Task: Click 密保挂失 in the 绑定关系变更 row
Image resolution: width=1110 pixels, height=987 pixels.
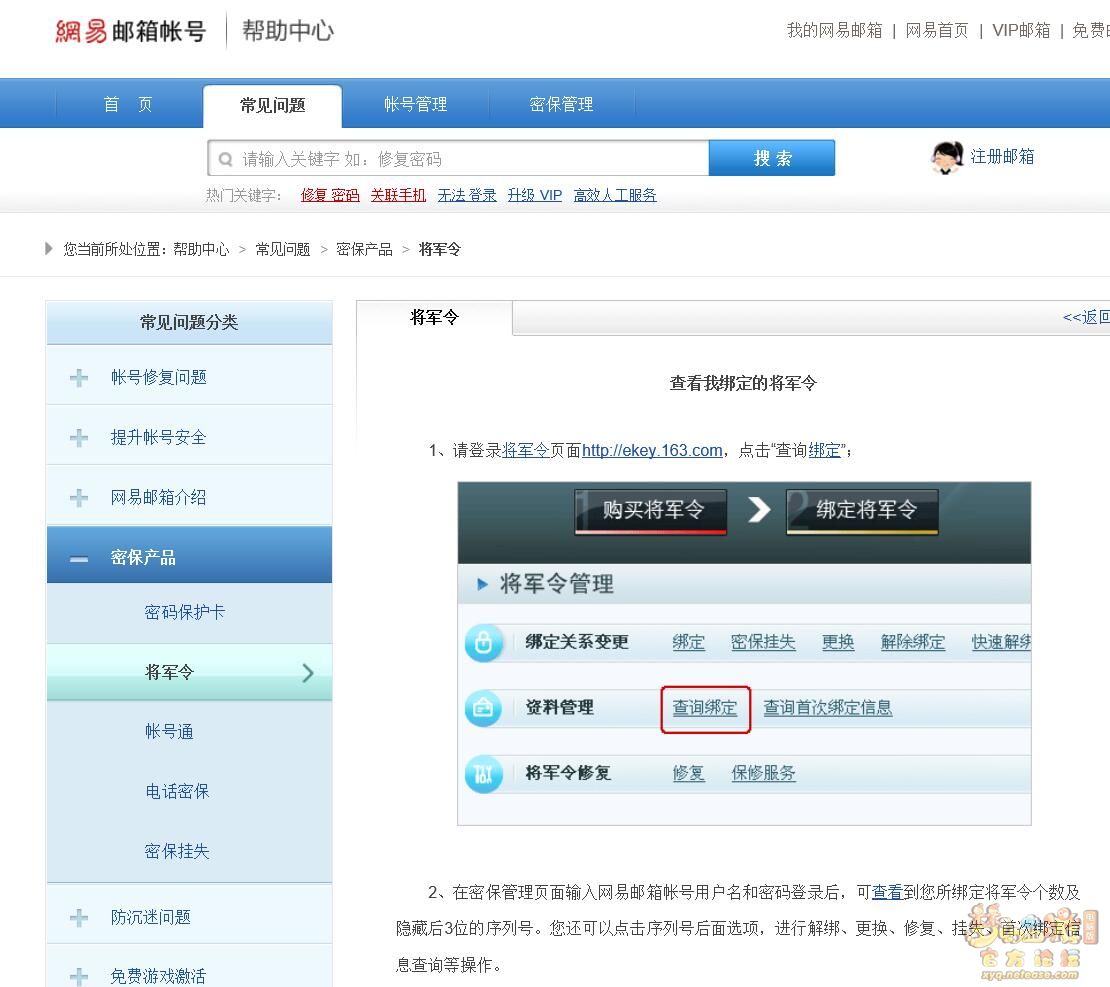Action: pos(763,642)
